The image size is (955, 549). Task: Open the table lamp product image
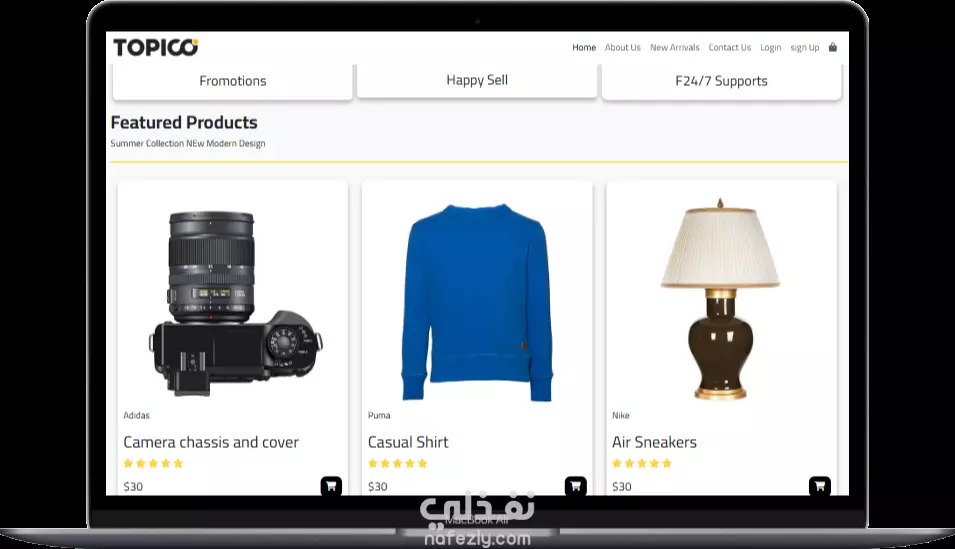tap(721, 299)
